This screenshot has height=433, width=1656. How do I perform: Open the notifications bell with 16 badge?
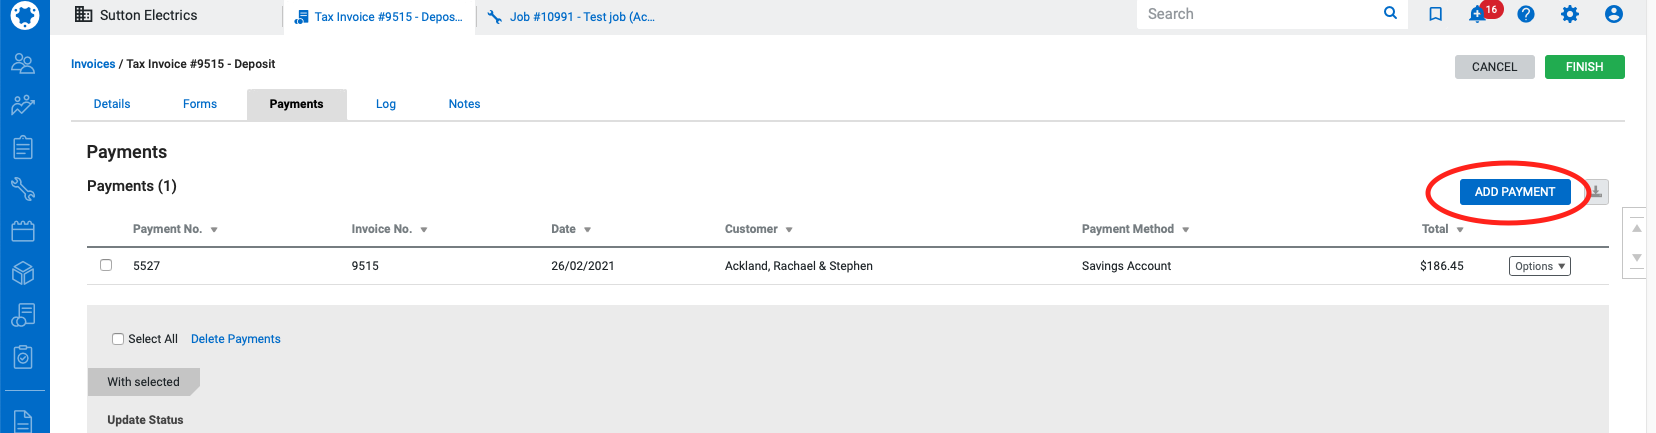tap(1478, 14)
